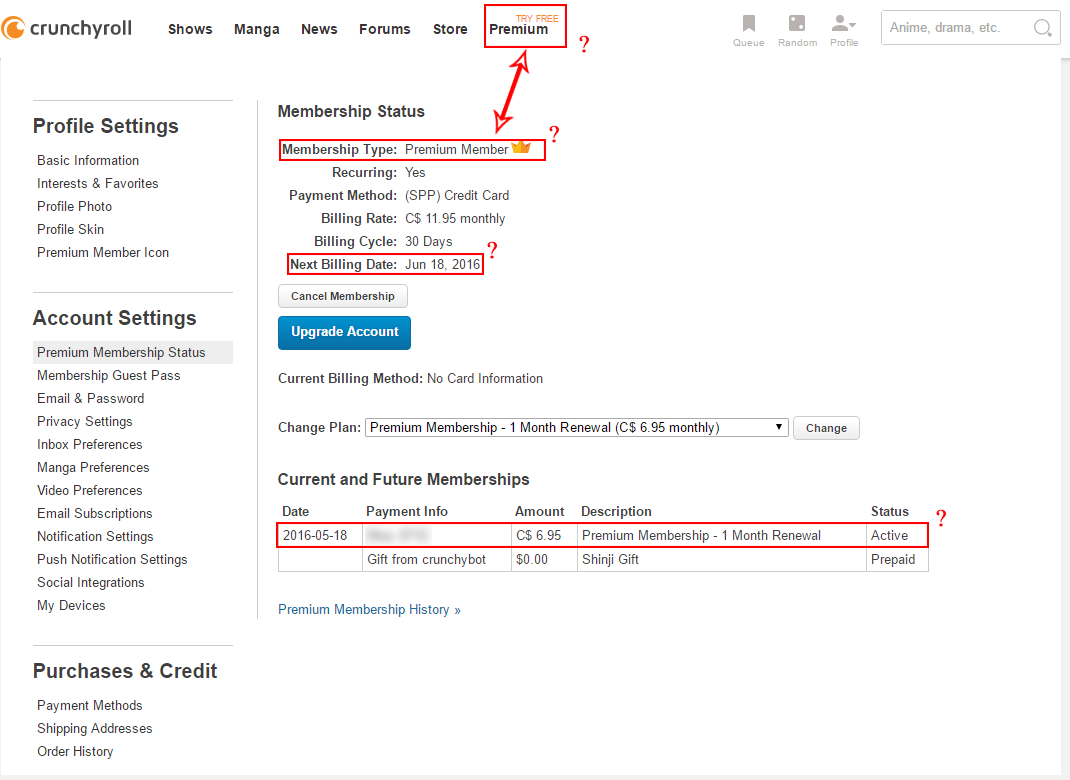Open Email Subscriptions page

(95, 513)
